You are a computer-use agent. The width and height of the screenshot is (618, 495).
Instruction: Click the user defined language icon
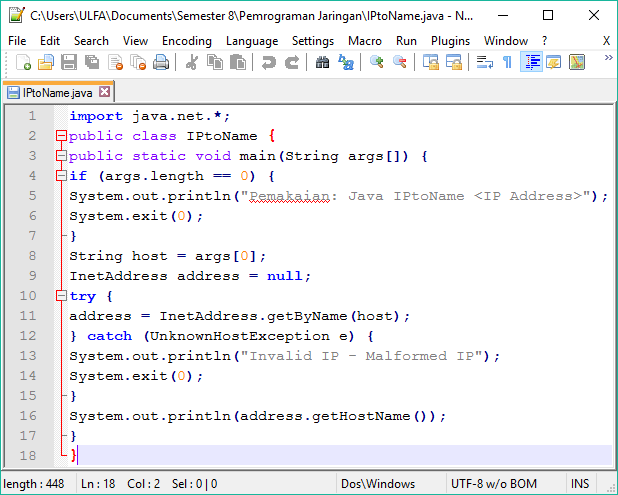click(x=554, y=62)
